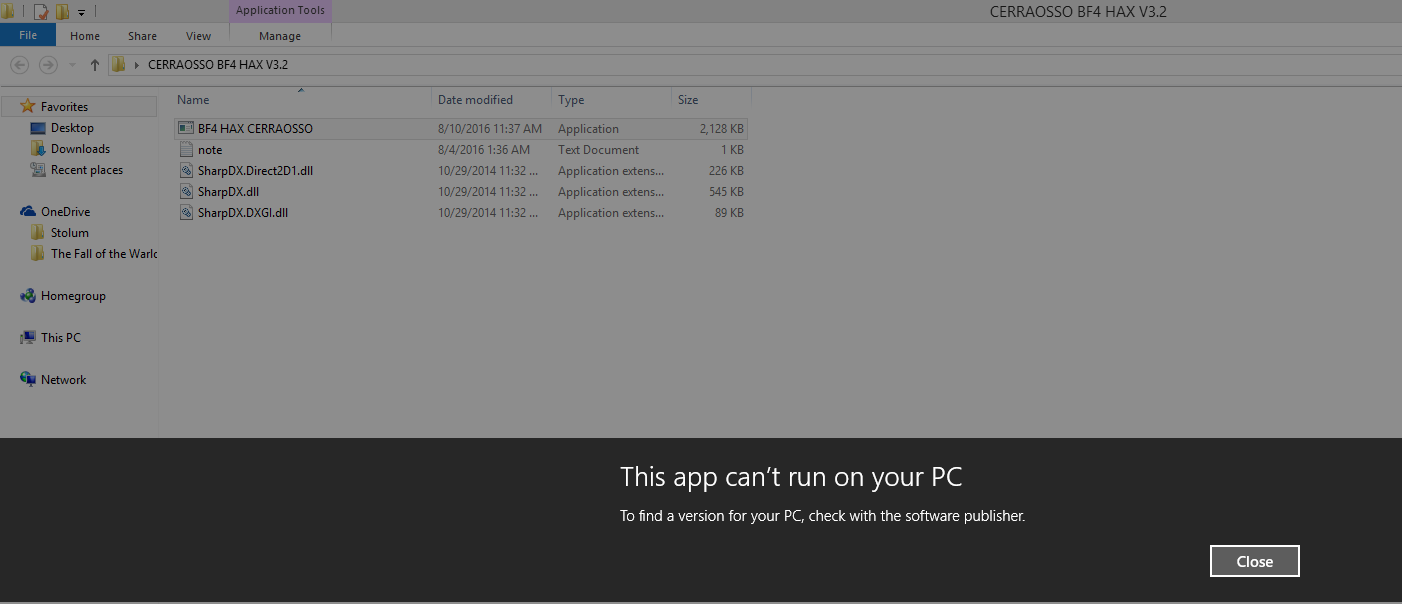The height and width of the screenshot is (604, 1402).
Task: Click the 226 KB size cell
Action: point(726,171)
